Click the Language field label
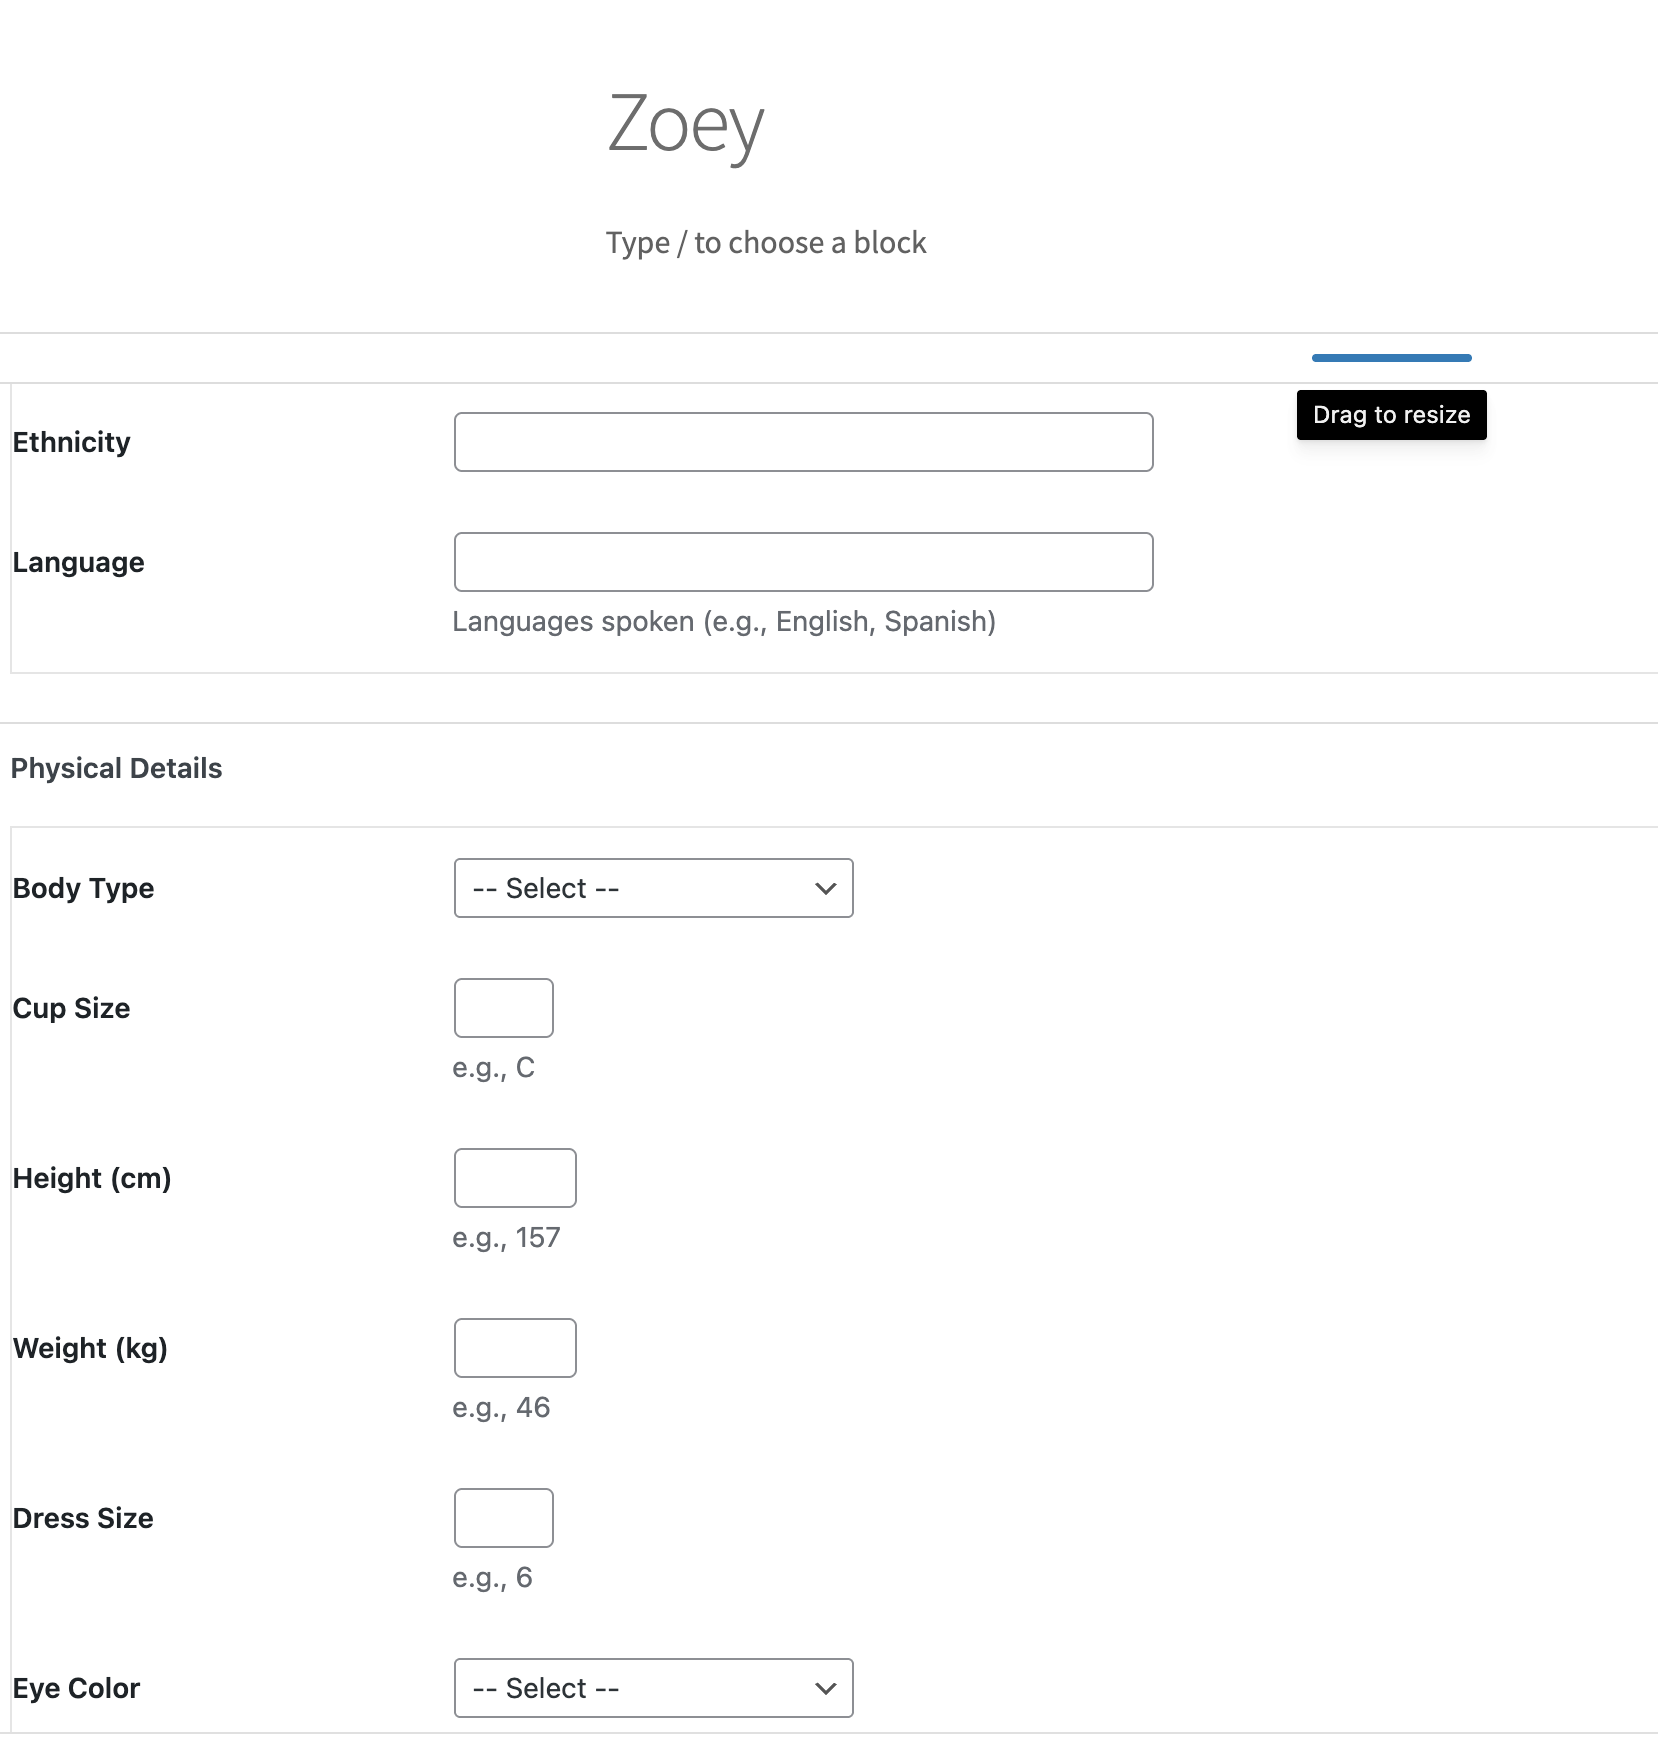 coord(78,562)
